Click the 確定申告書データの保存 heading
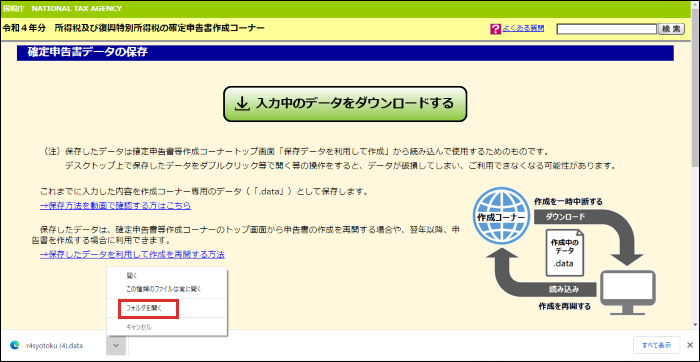Image resolution: width=700 pixels, height=362 pixels. click(x=88, y=52)
